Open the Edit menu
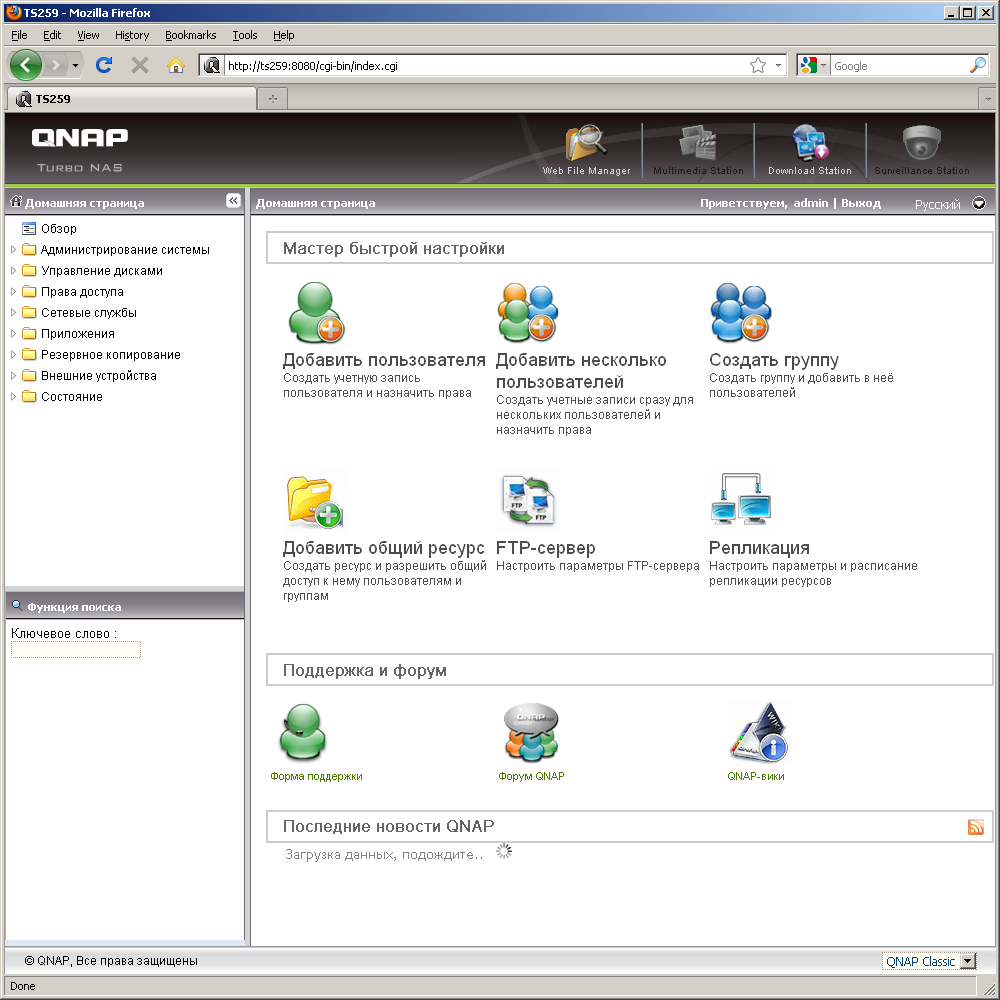The image size is (1000, 1000). coord(52,35)
